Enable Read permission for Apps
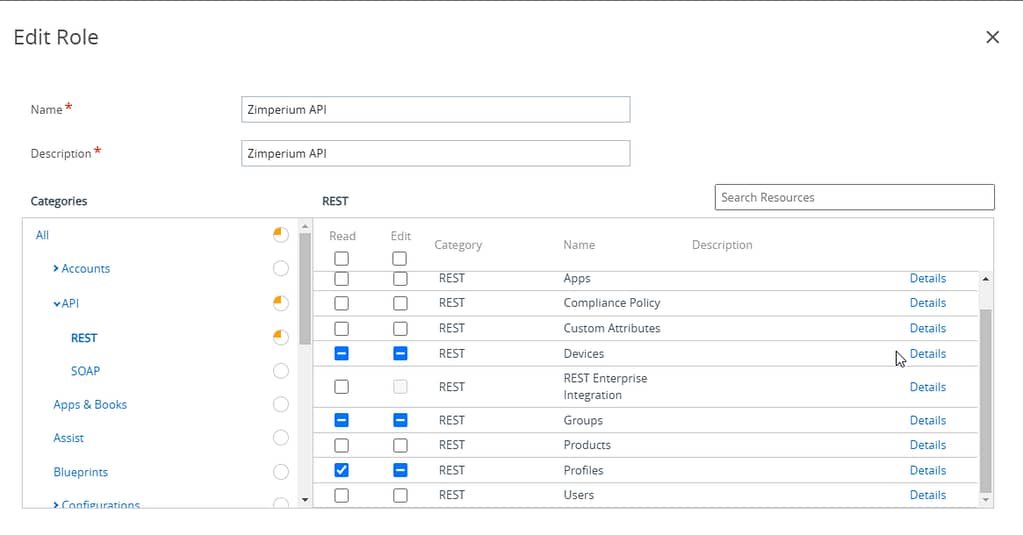The image size is (1023, 535). [x=341, y=279]
